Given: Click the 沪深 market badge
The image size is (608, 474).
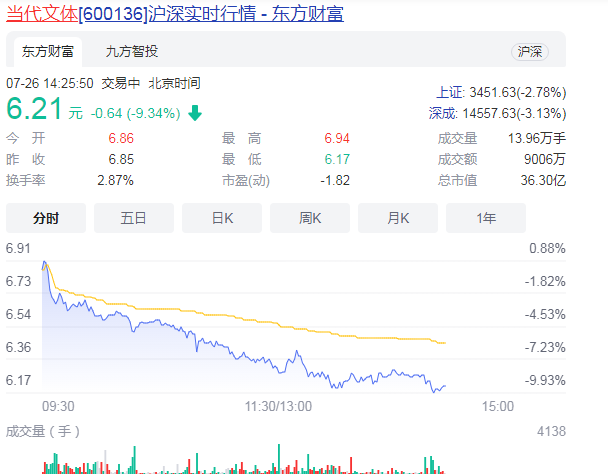Looking at the screenshot, I should click(529, 51).
